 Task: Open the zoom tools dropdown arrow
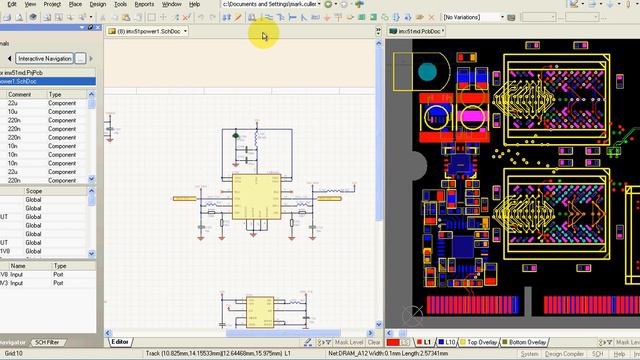(91, 17)
